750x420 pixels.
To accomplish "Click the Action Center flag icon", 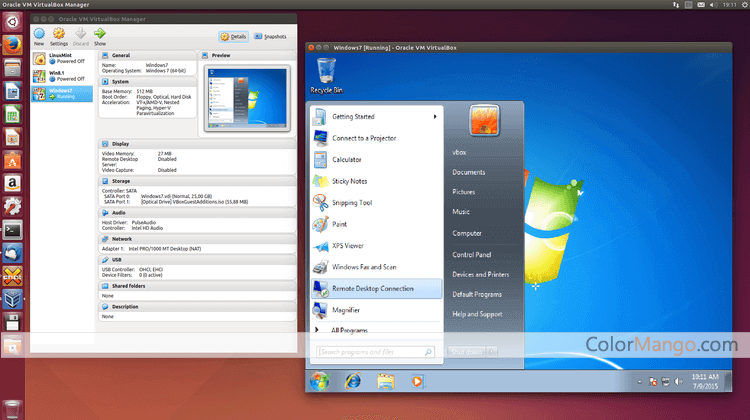I will coord(653,381).
